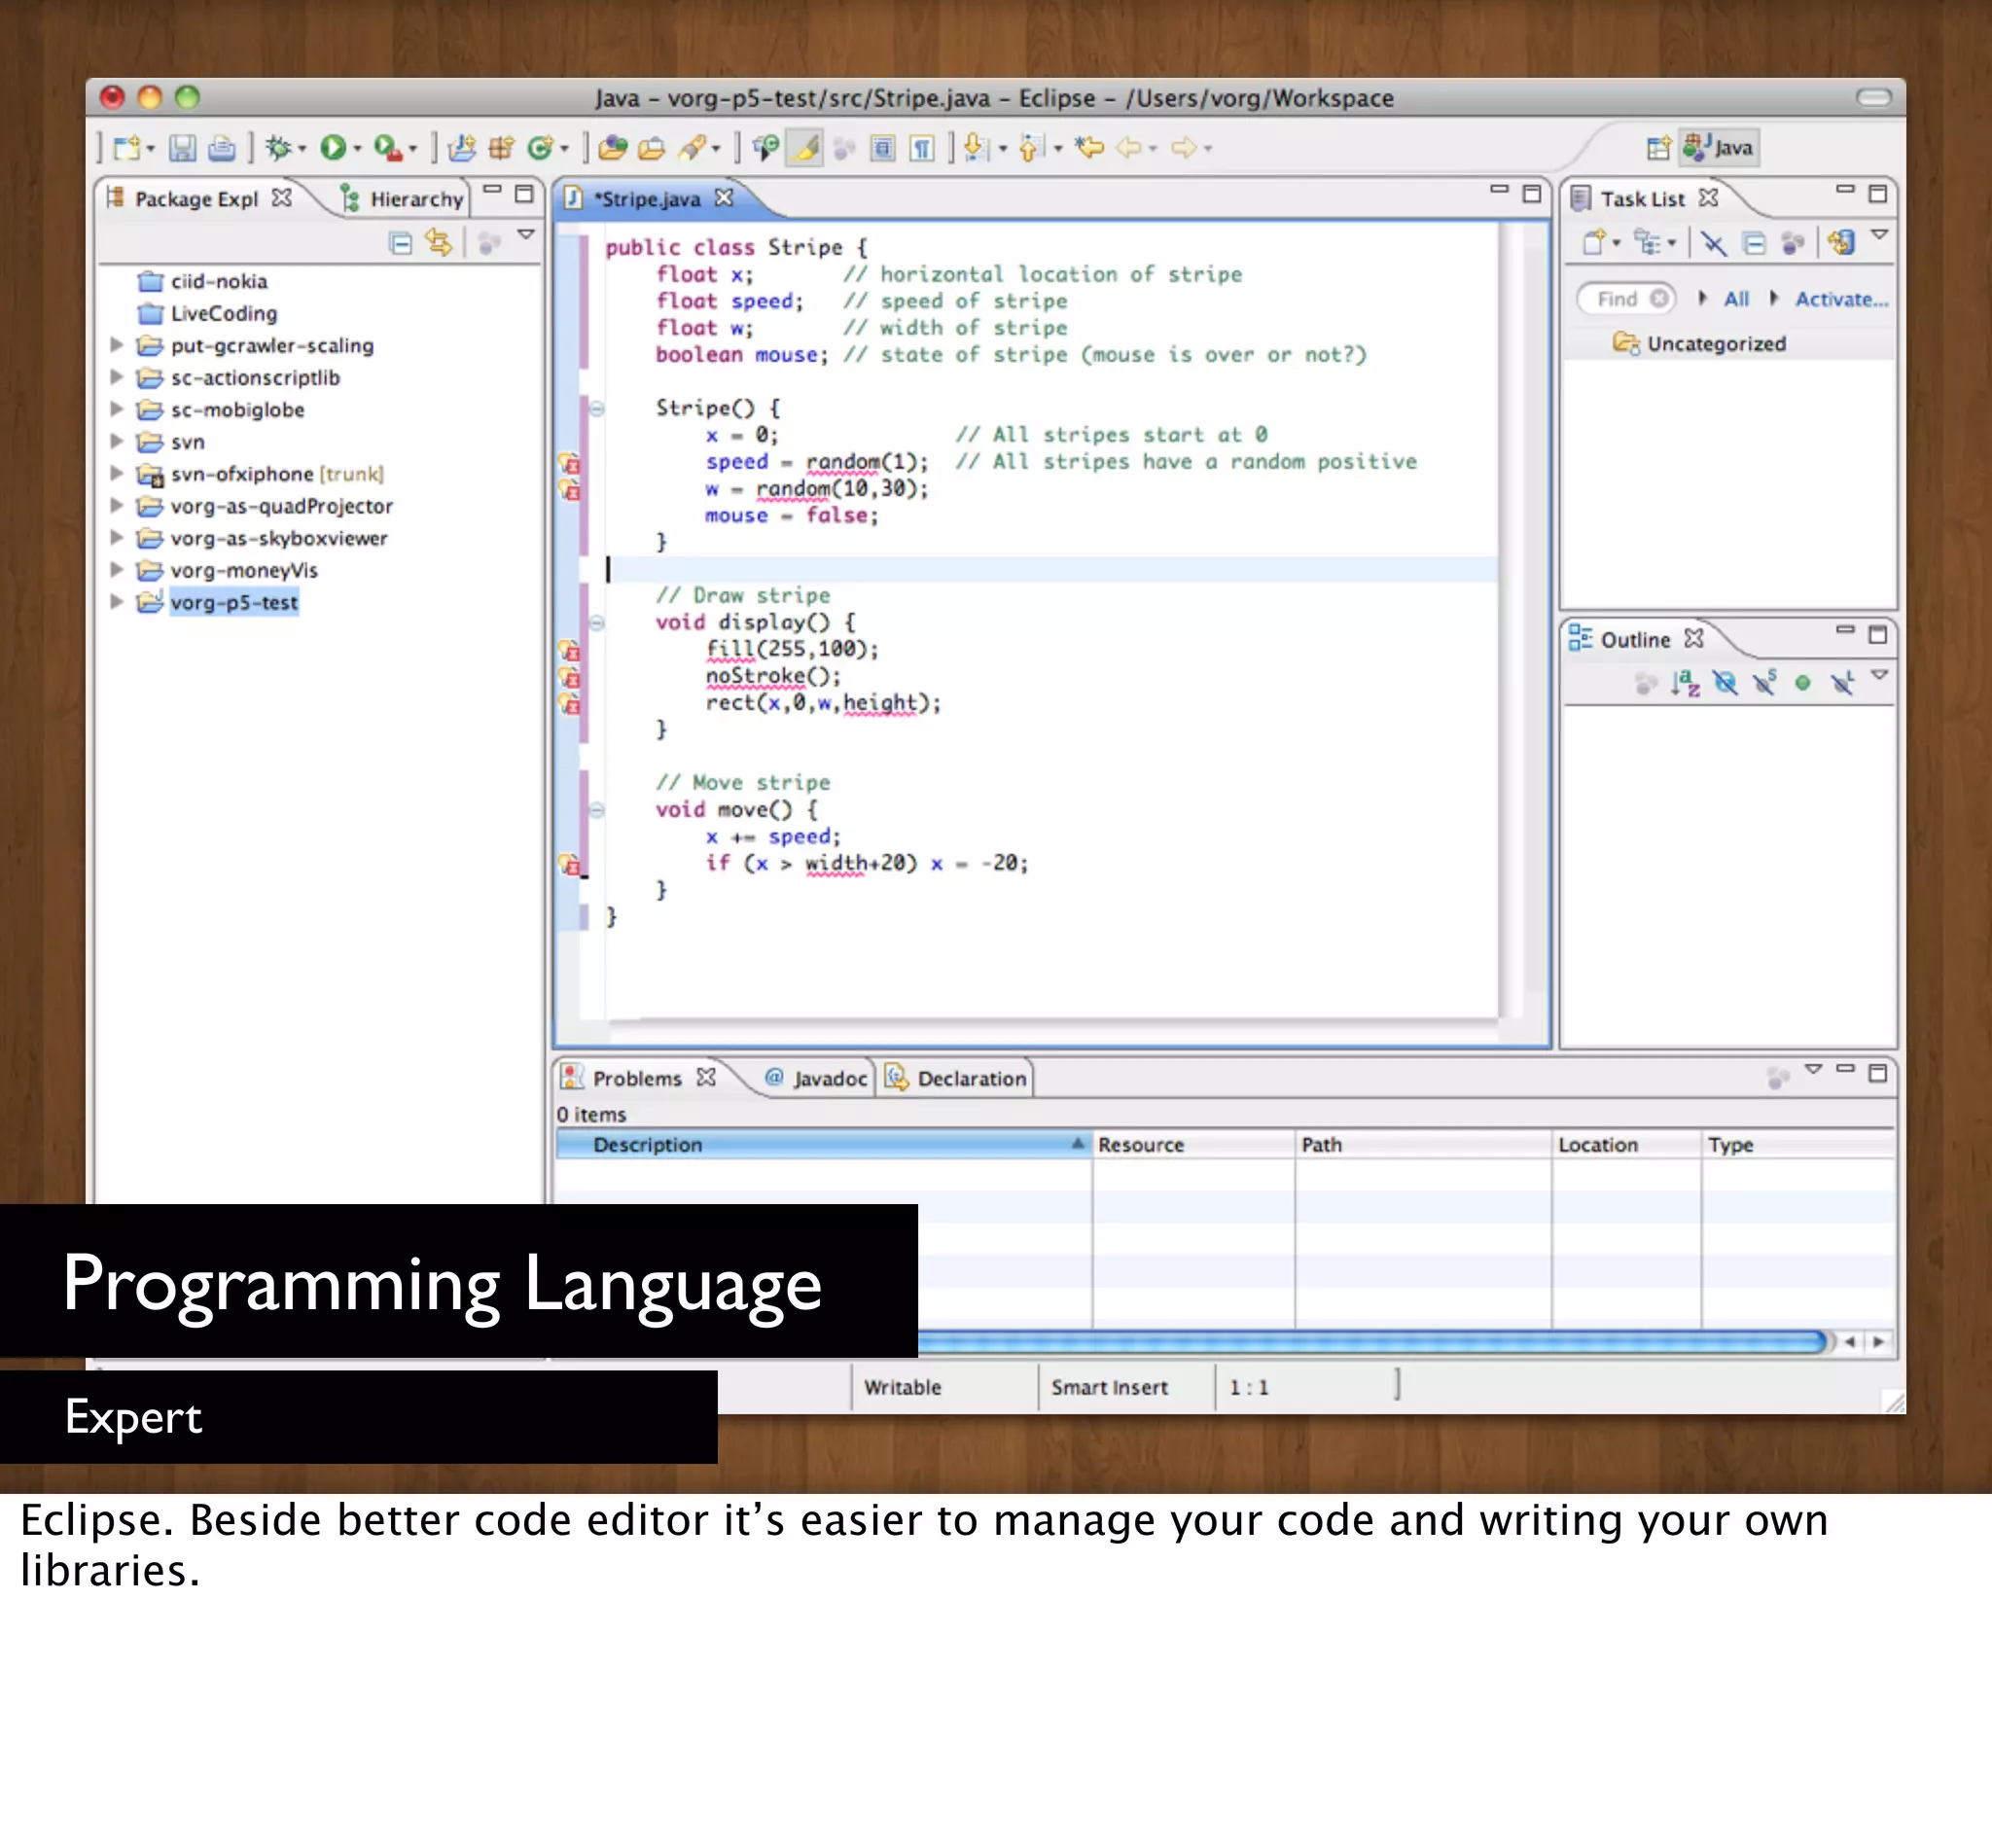Toggle Mark Occurrences highlighter icon
1992x1848 pixels.
tap(805, 148)
